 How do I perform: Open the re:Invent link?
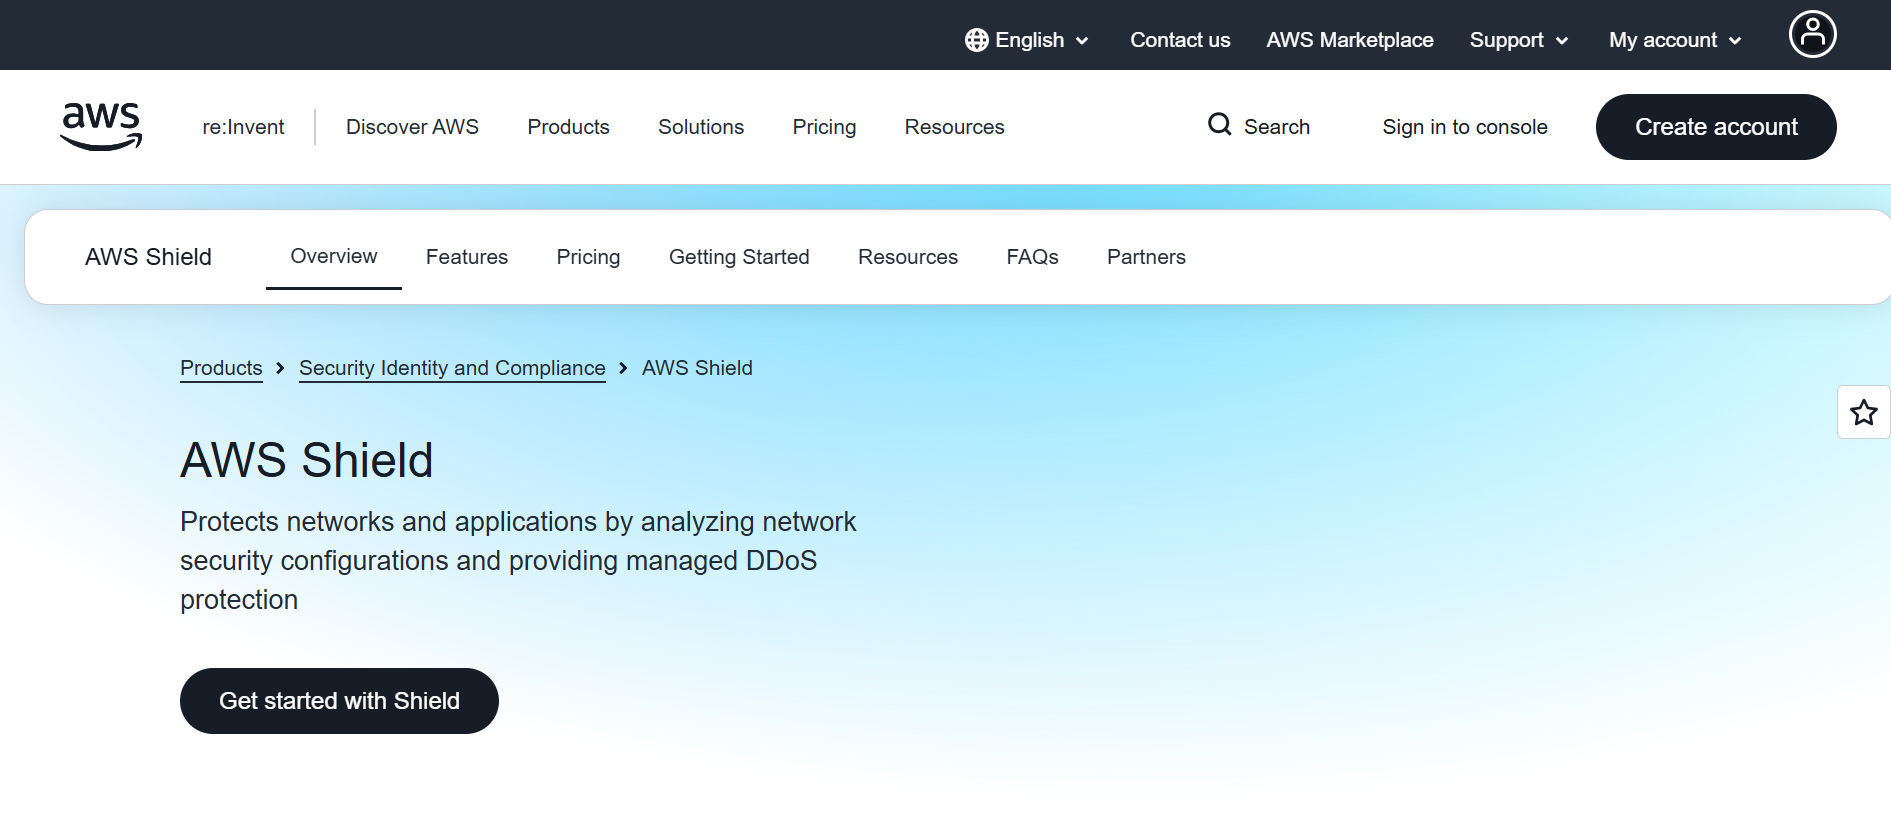243,127
